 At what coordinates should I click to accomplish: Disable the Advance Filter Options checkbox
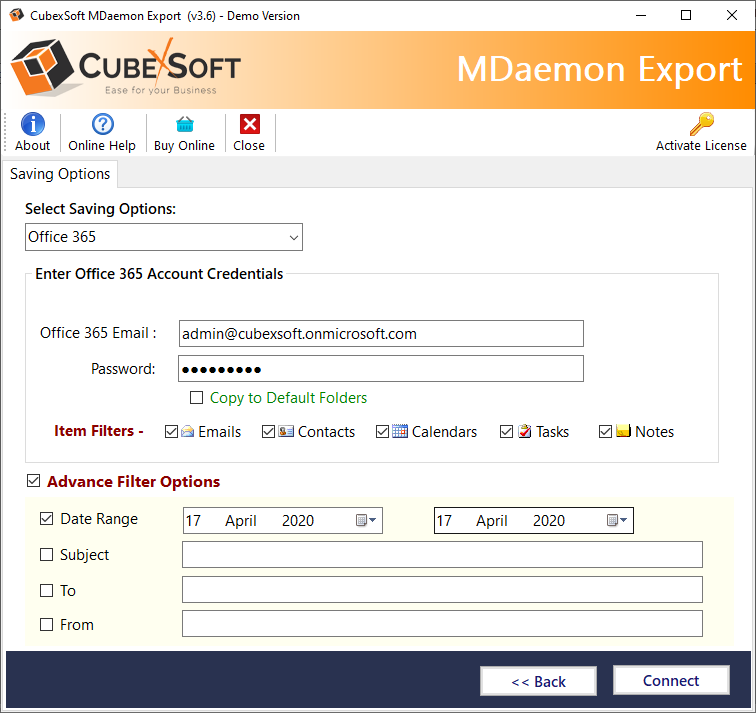(x=34, y=482)
